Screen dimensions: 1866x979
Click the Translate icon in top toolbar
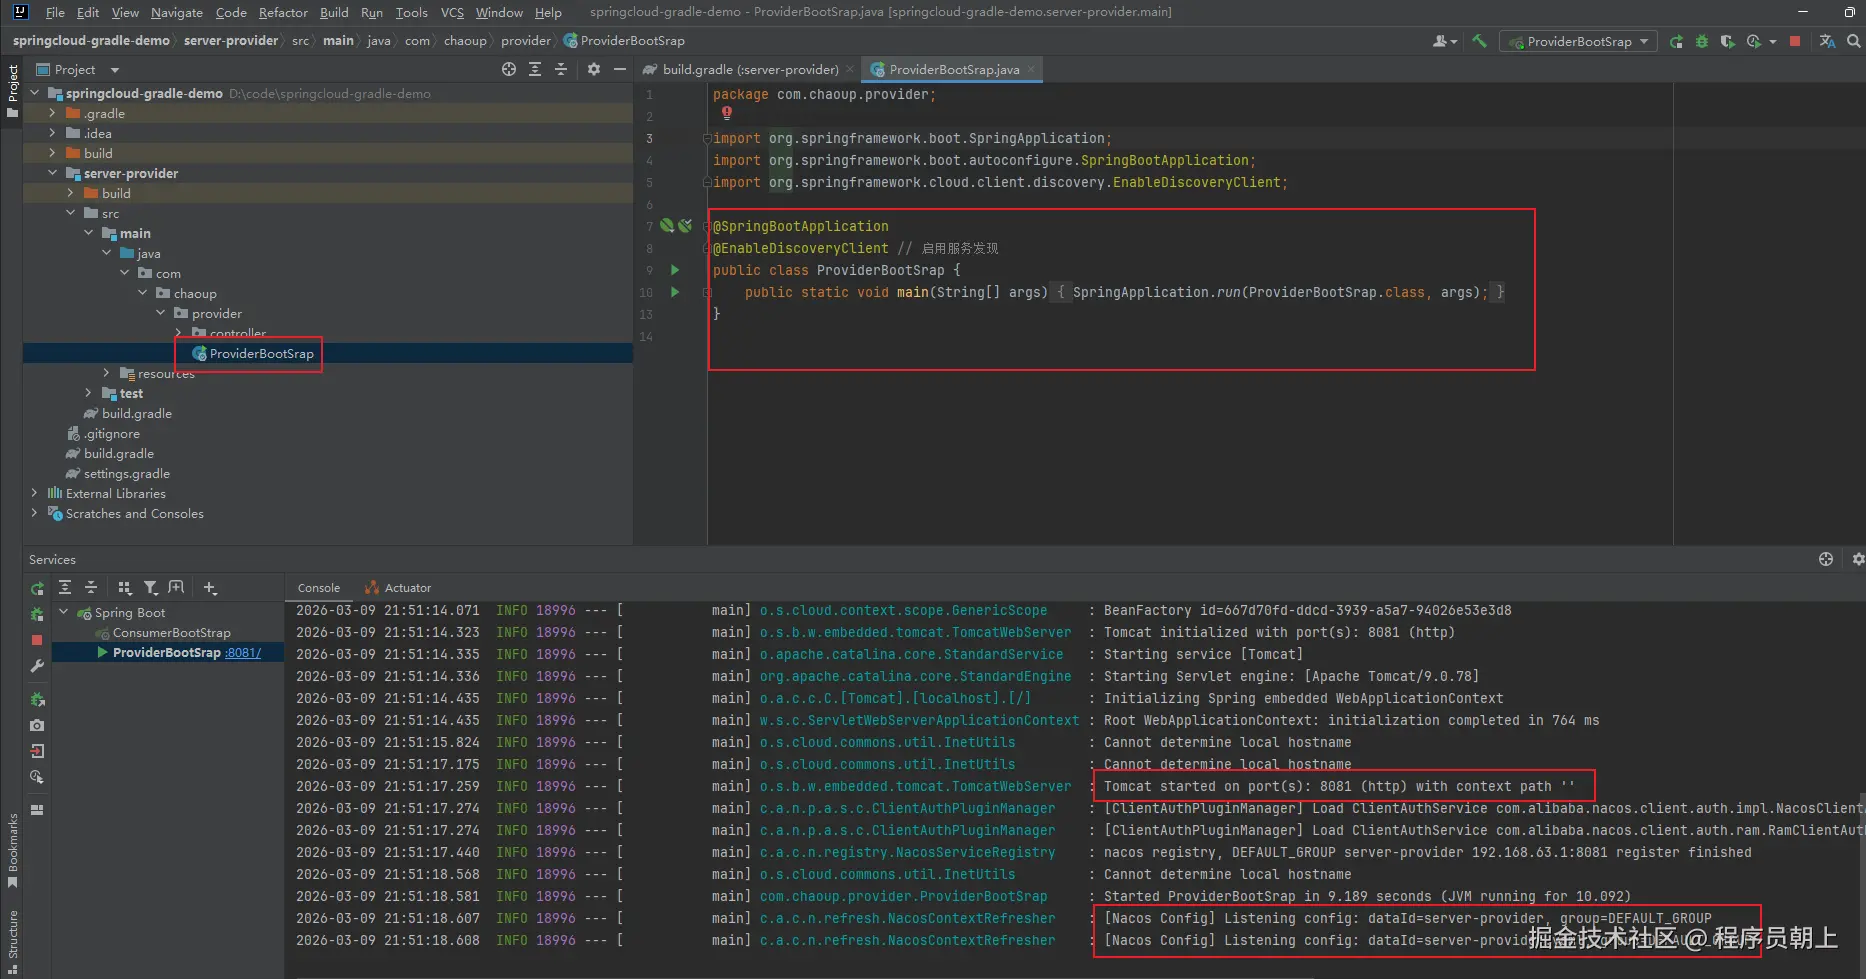[1827, 41]
